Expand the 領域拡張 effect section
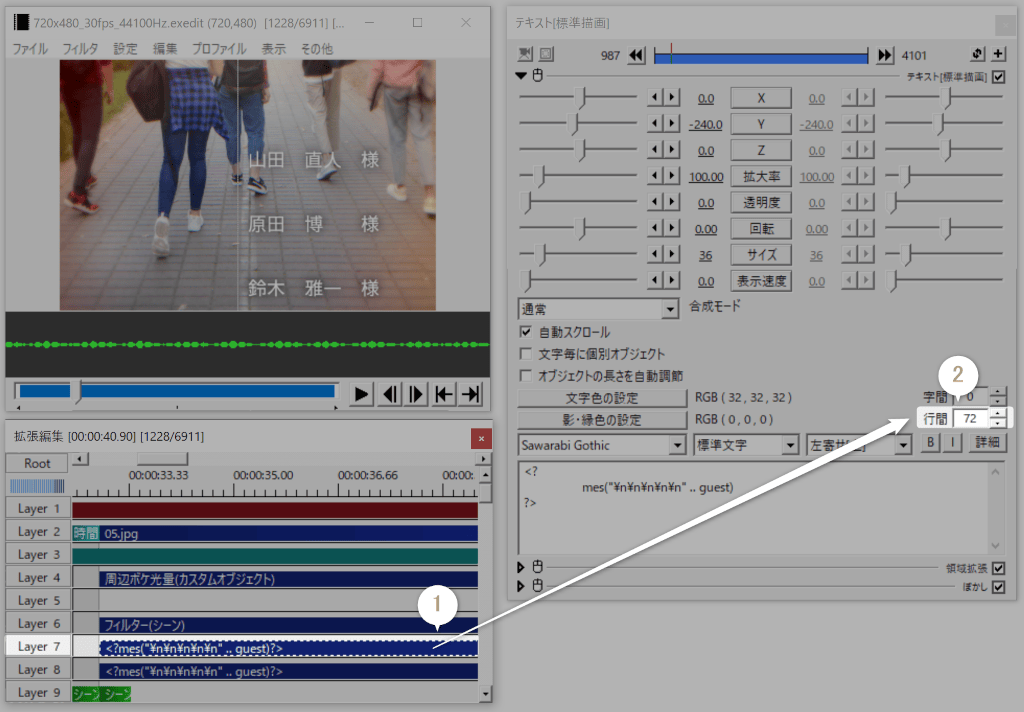 521,567
